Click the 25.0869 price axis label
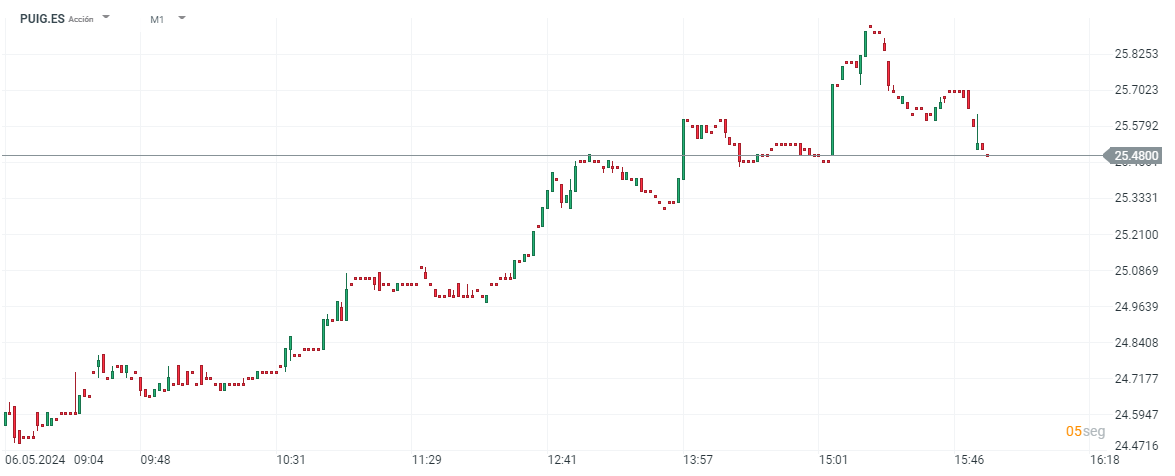1175x476 pixels. tap(1137, 270)
